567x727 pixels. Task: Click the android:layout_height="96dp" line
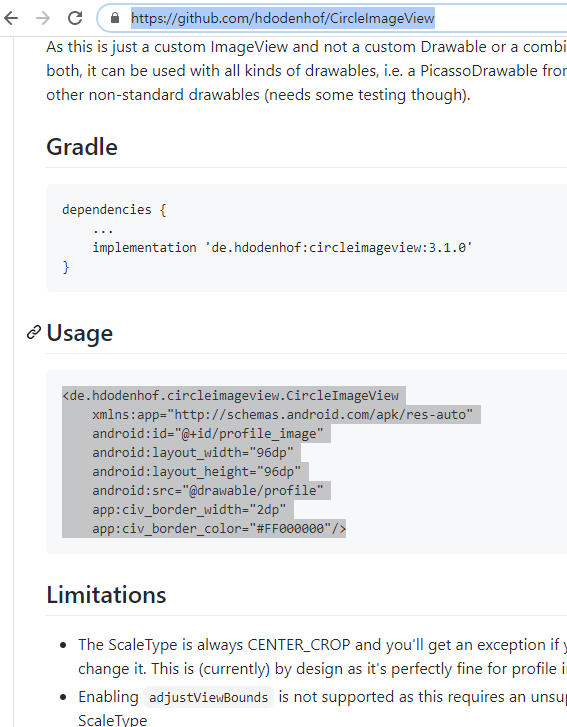pyautogui.click(x=197, y=472)
